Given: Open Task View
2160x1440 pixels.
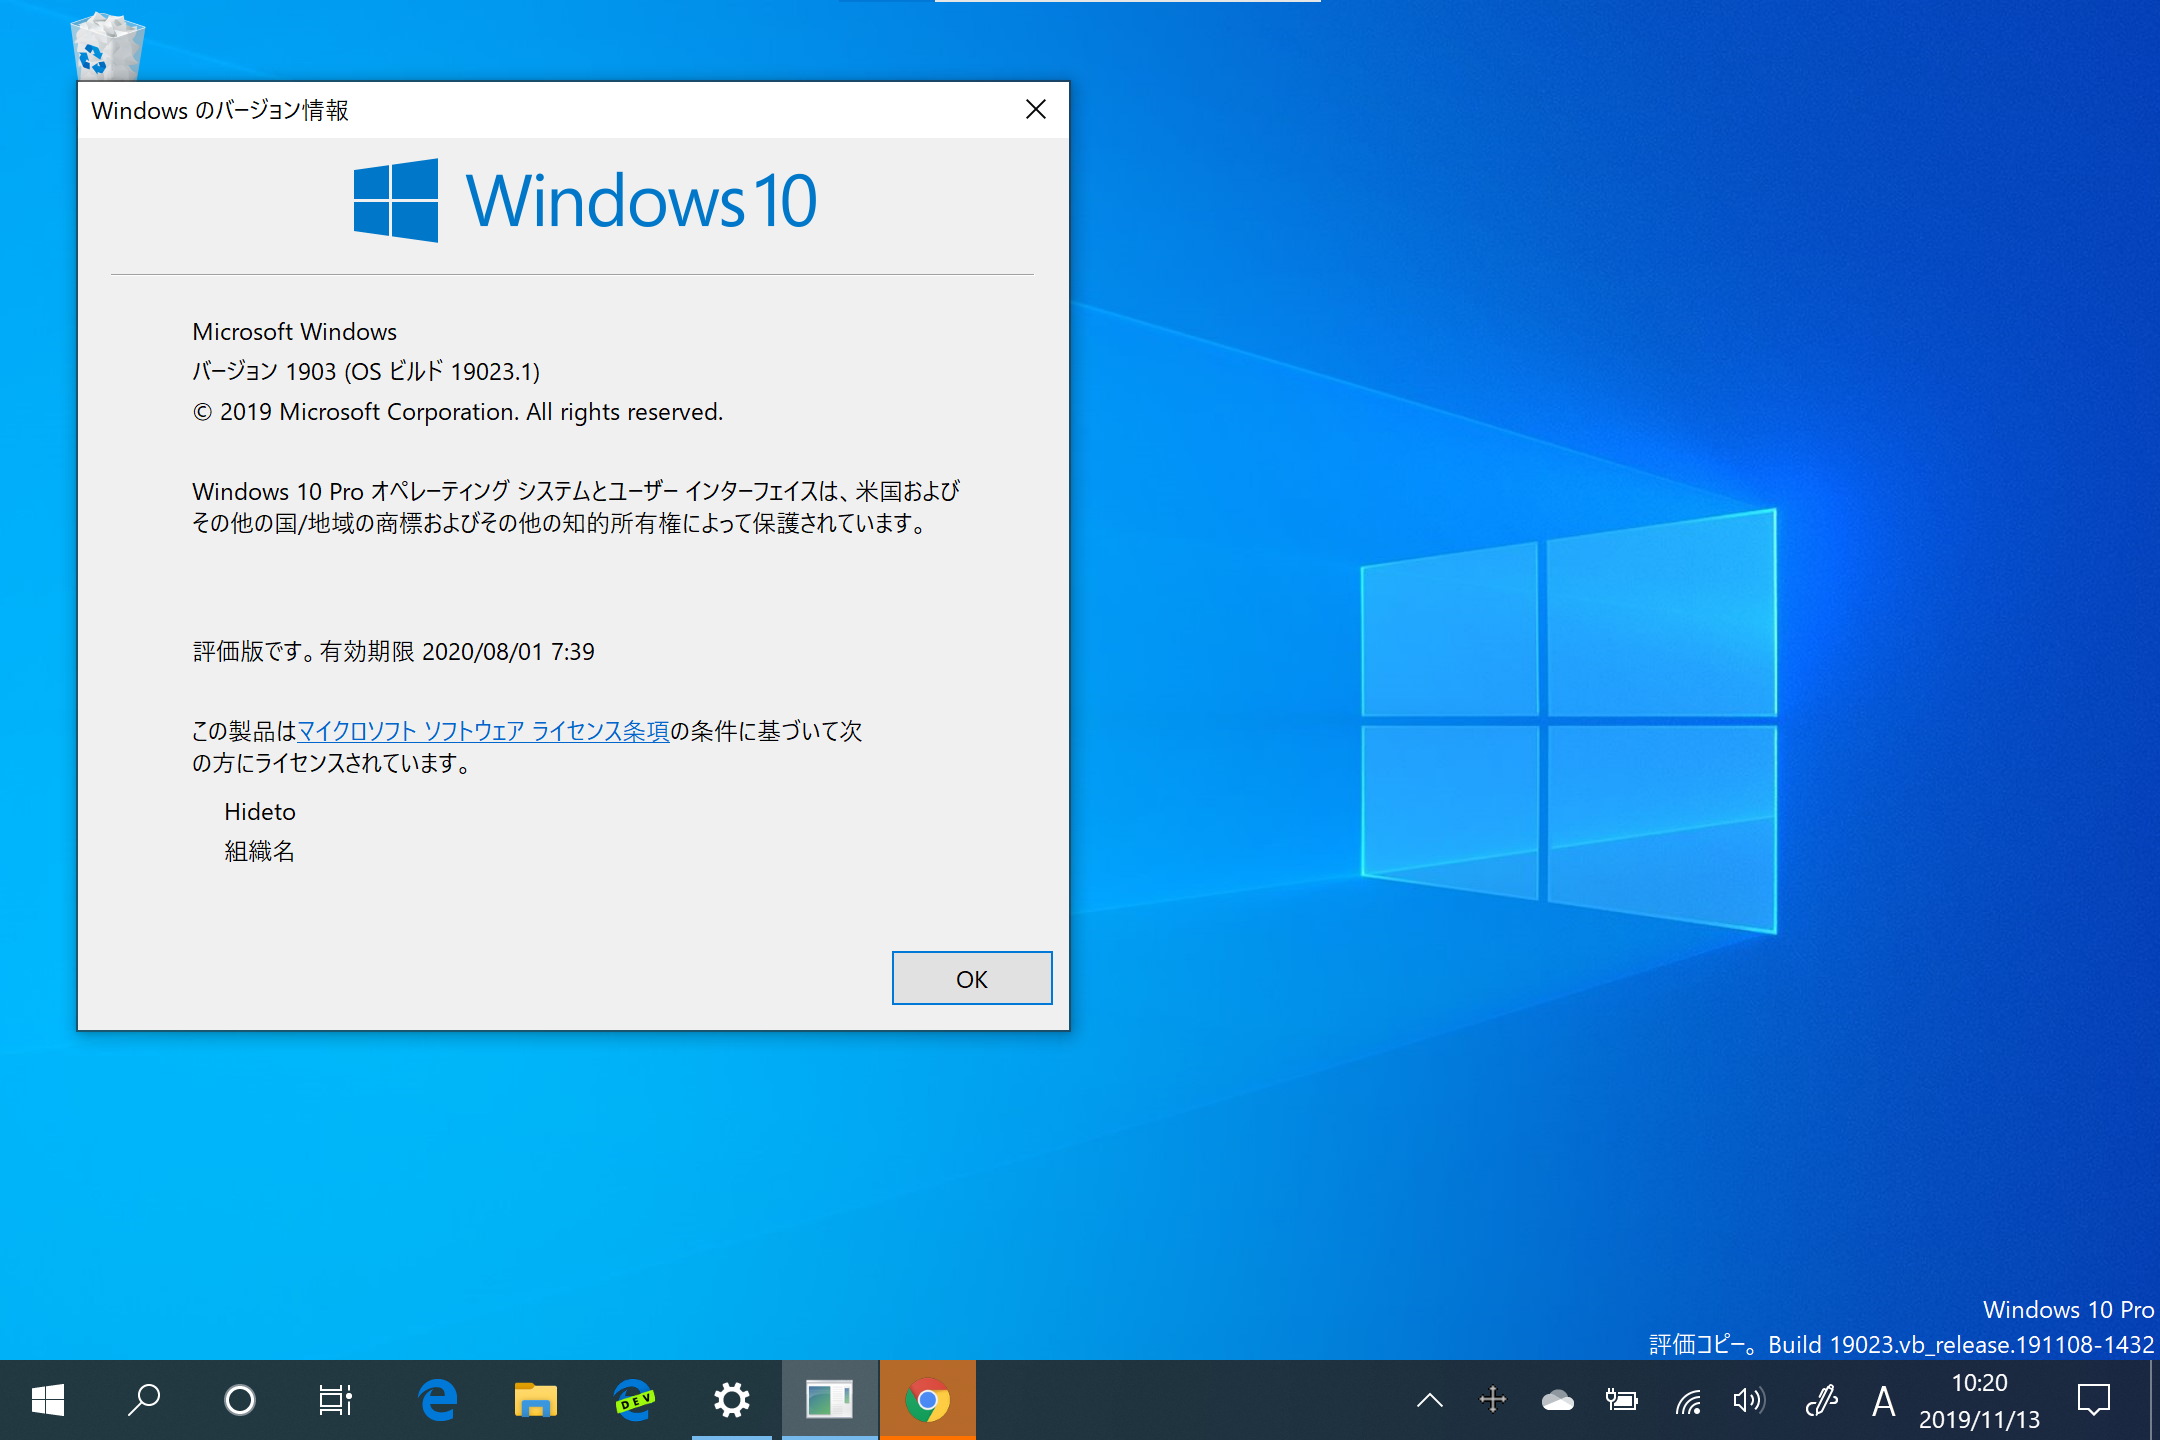Looking at the screenshot, I should click(x=335, y=1400).
